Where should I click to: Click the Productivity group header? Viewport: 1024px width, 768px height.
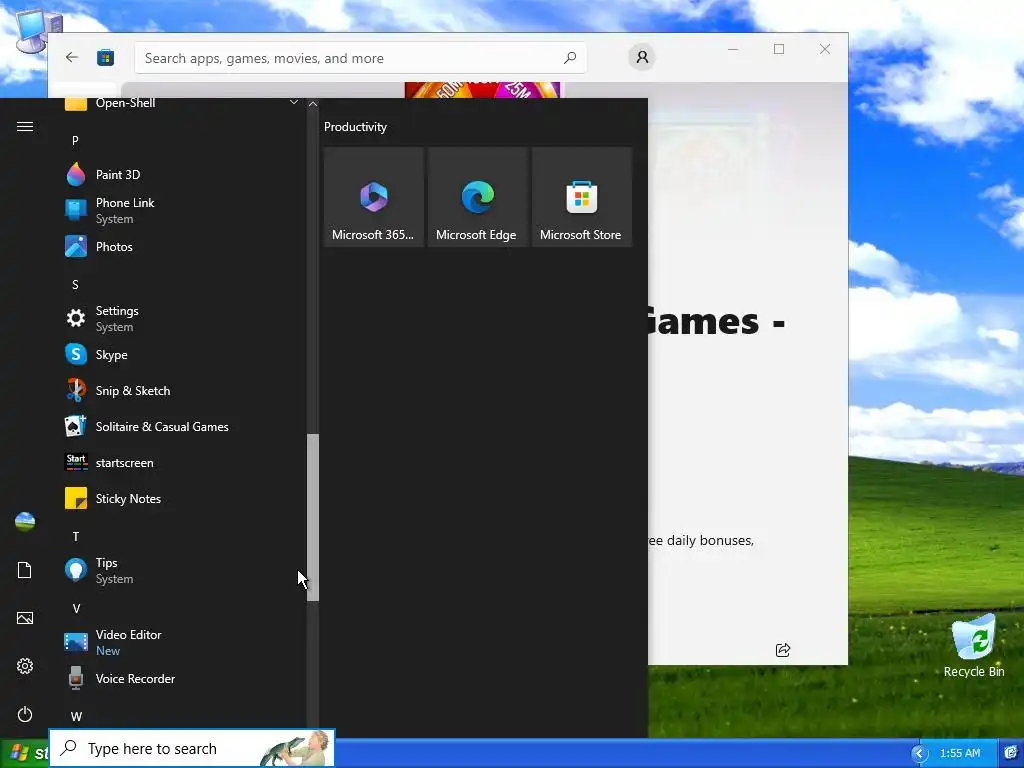[x=355, y=127]
